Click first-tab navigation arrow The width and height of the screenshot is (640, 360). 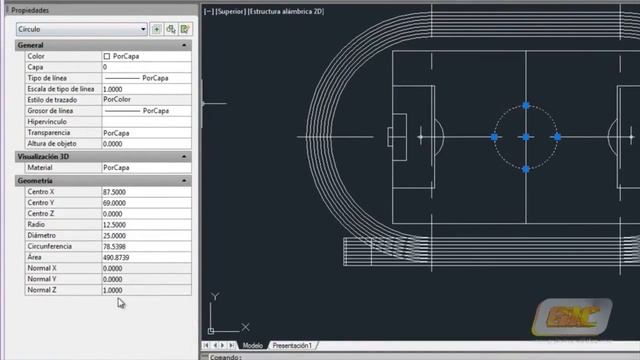click(206, 346)
